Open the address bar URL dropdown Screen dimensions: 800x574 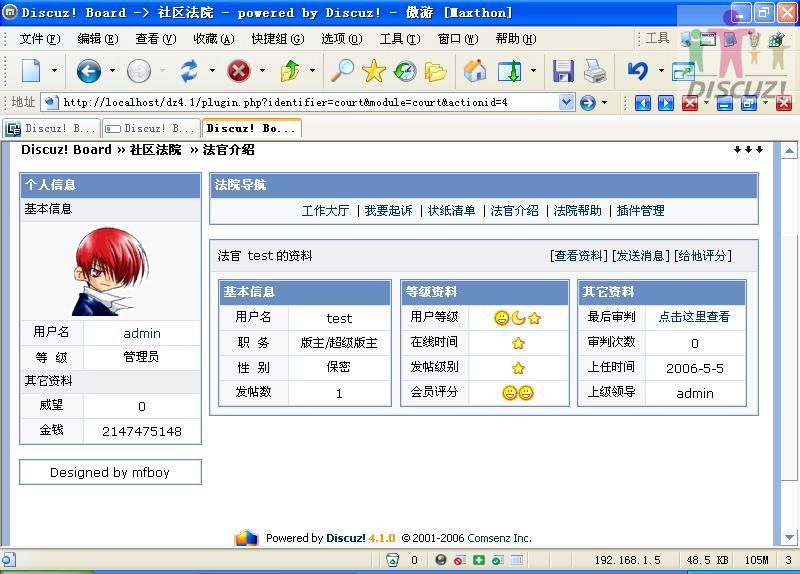pyautogui.click(x=566, y=102)
